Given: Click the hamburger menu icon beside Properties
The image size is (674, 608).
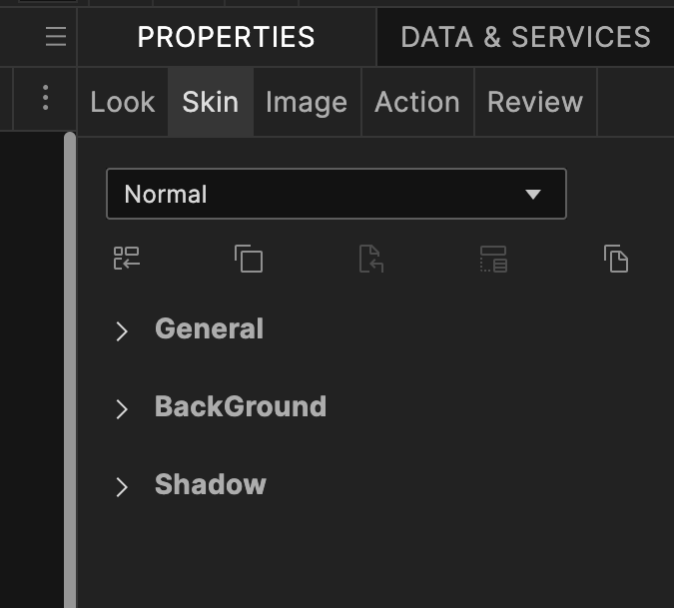Looking at the screenshot, I should (x=56, y=37).
